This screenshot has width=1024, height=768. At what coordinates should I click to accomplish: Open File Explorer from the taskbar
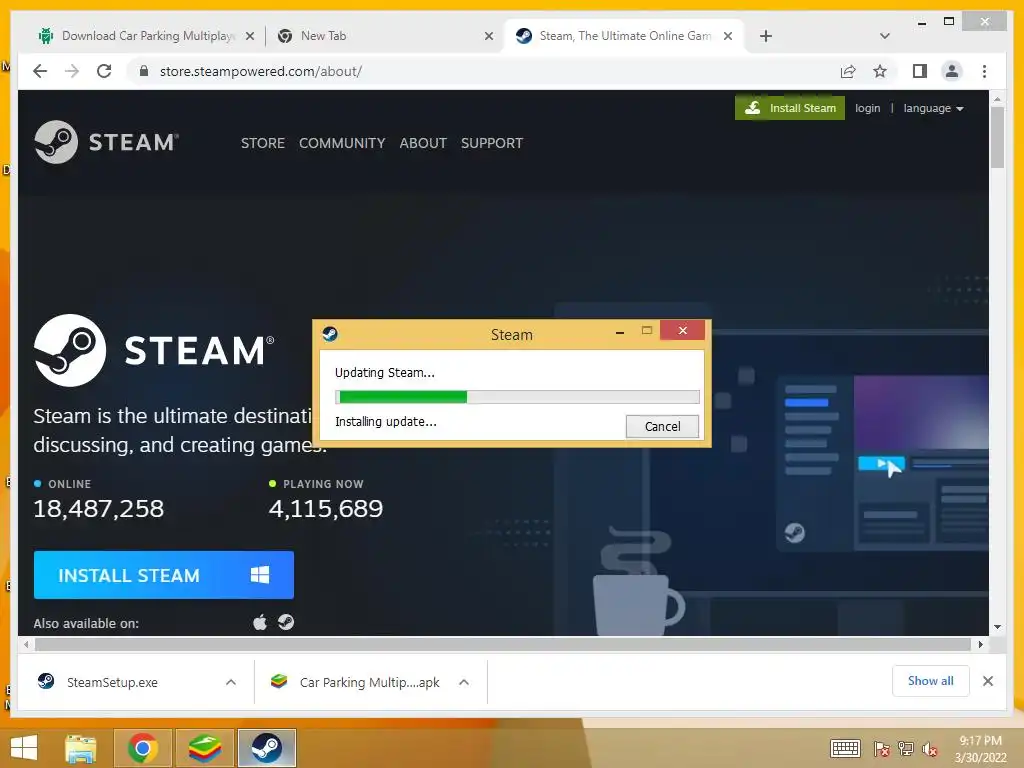81,748
